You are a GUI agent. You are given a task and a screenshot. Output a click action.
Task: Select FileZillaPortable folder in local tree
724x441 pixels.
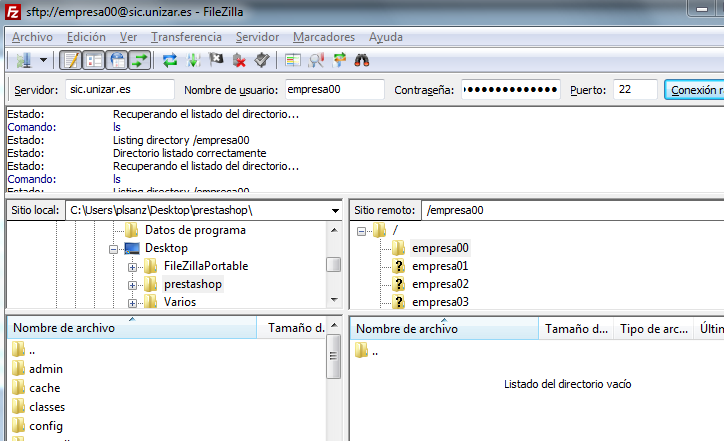206,266
